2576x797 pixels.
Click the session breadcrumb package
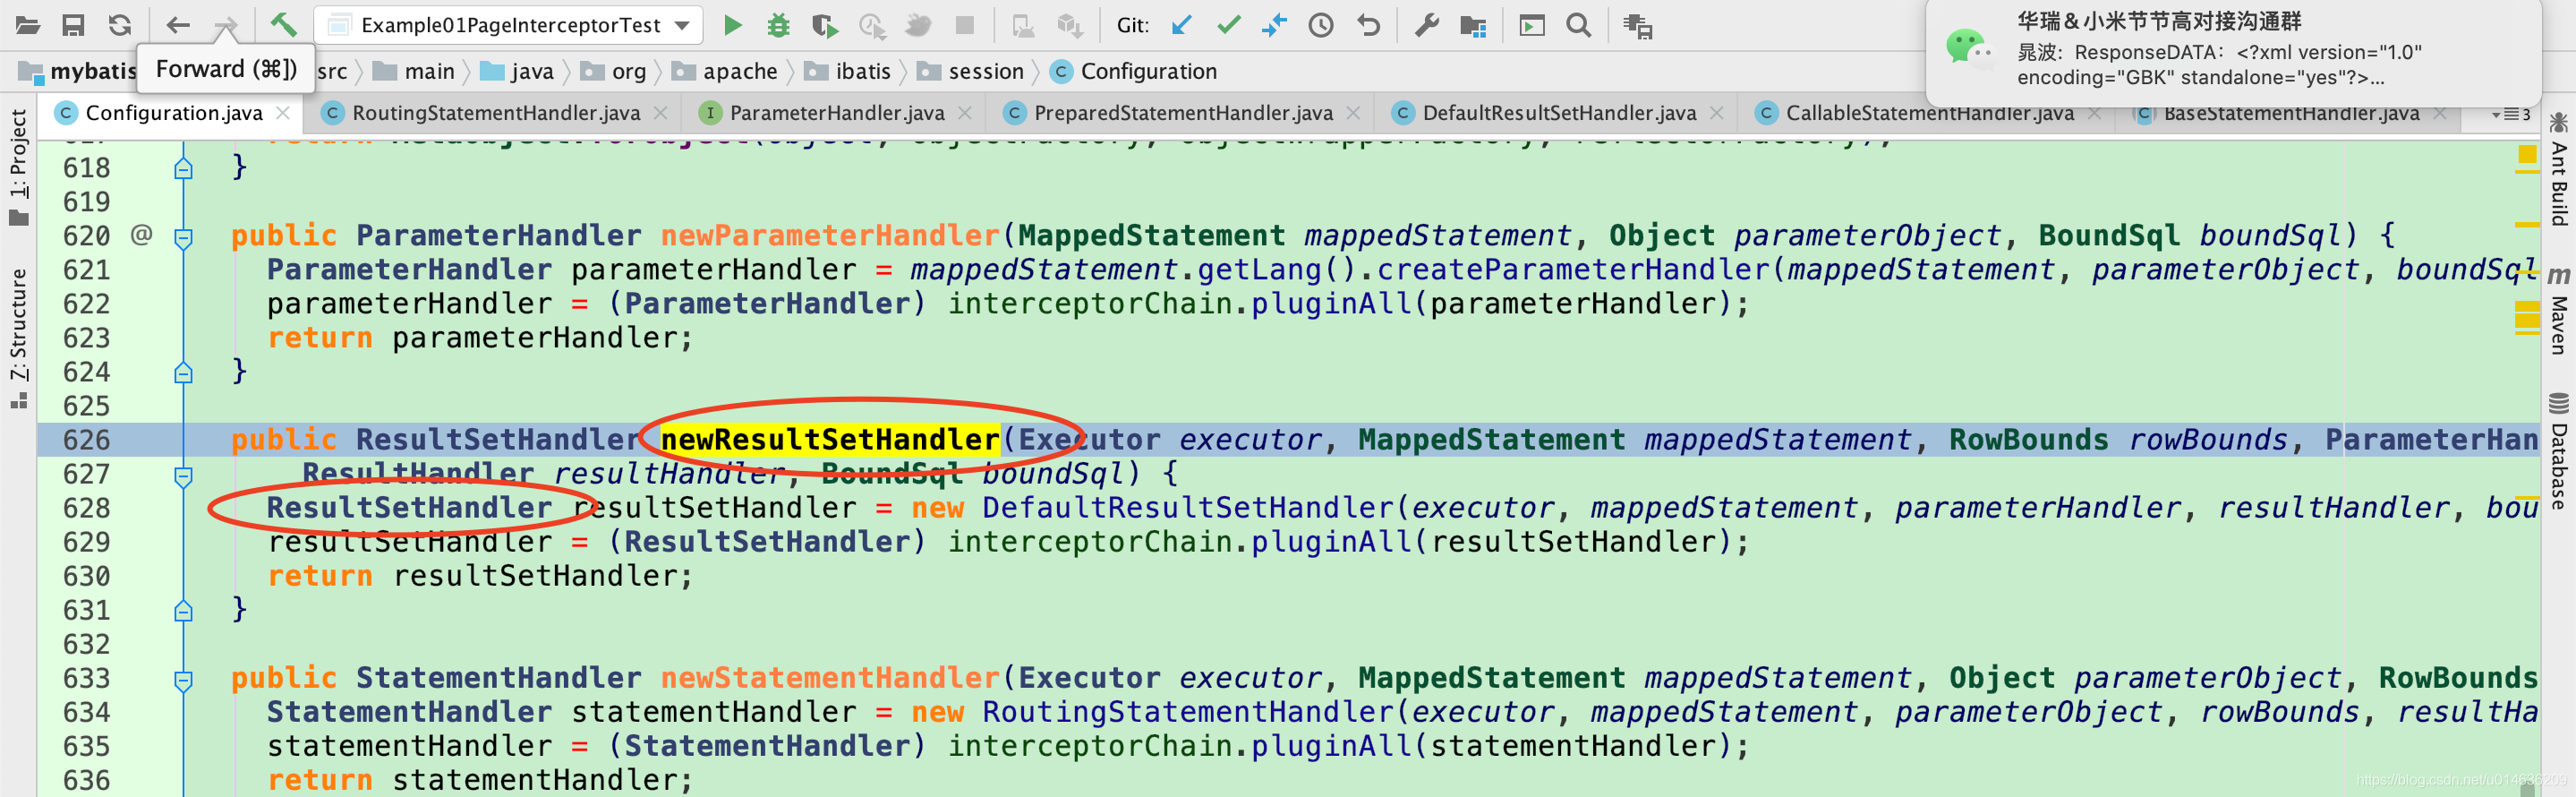(x=971, y=71)
